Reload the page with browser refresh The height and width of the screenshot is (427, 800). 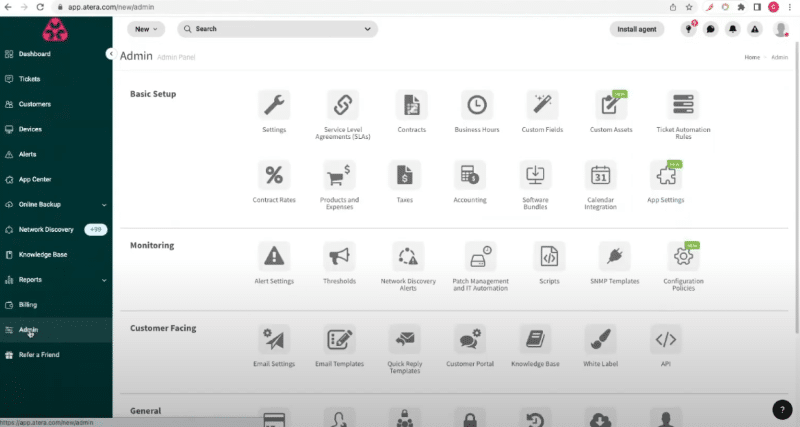40,7
